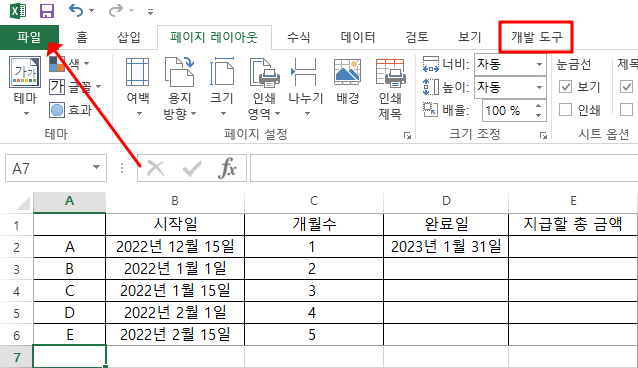Click cell with 2022년 1월 1일
This screenshot has width=638, height=368.
[x=175, y=269]
